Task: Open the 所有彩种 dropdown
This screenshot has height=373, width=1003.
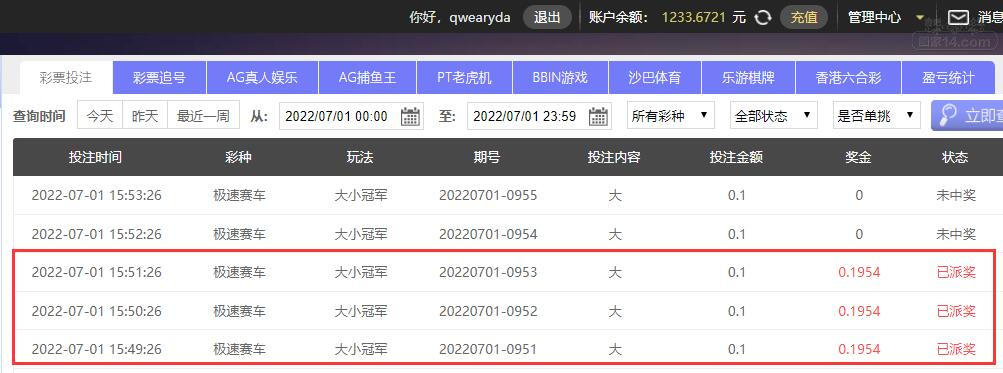Action: click(x=670, y=116)
